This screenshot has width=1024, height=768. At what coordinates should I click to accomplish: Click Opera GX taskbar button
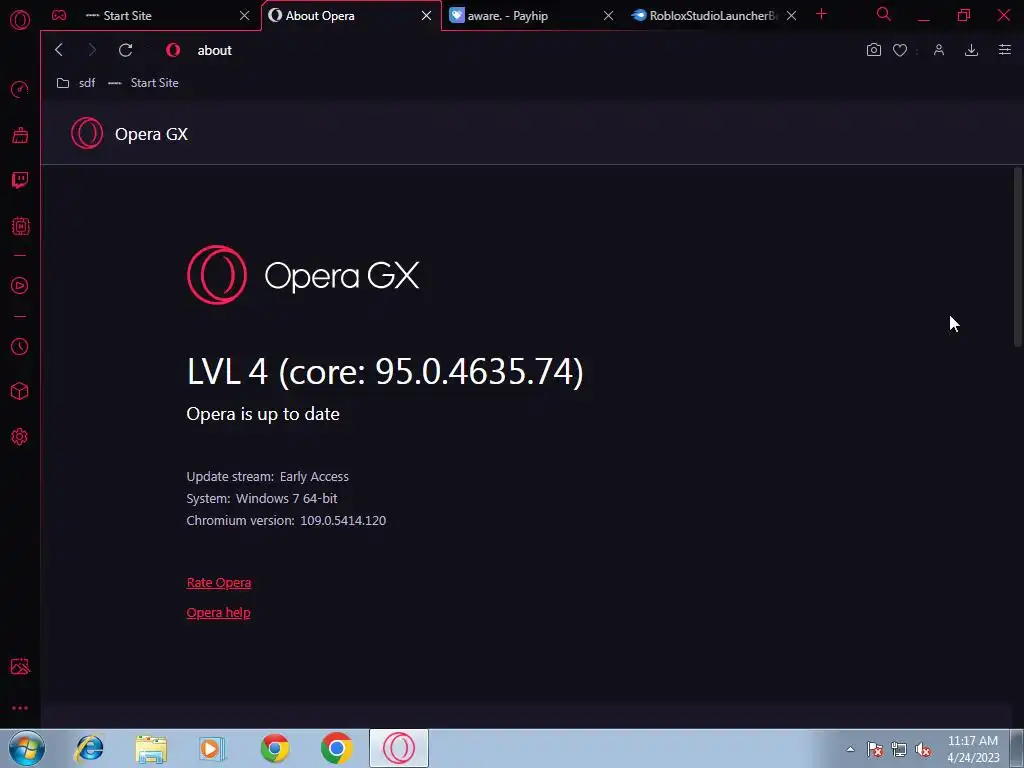coord(399,748)
